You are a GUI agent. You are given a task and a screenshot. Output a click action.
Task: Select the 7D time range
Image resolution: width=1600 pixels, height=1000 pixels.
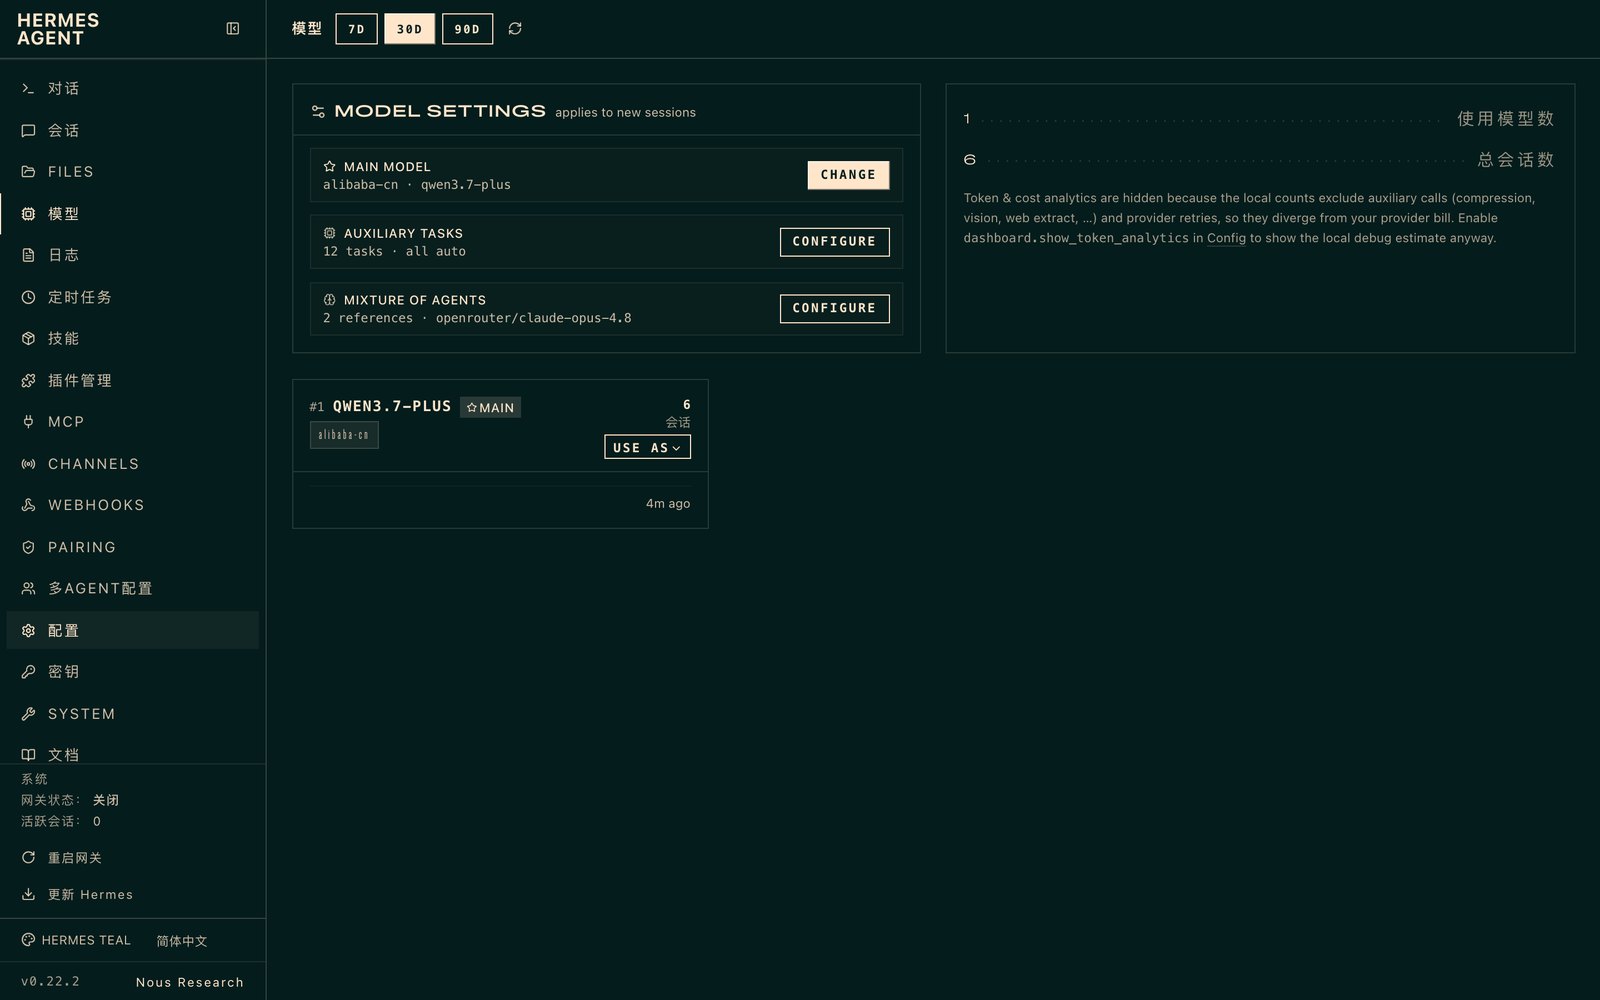click(356, 29)
